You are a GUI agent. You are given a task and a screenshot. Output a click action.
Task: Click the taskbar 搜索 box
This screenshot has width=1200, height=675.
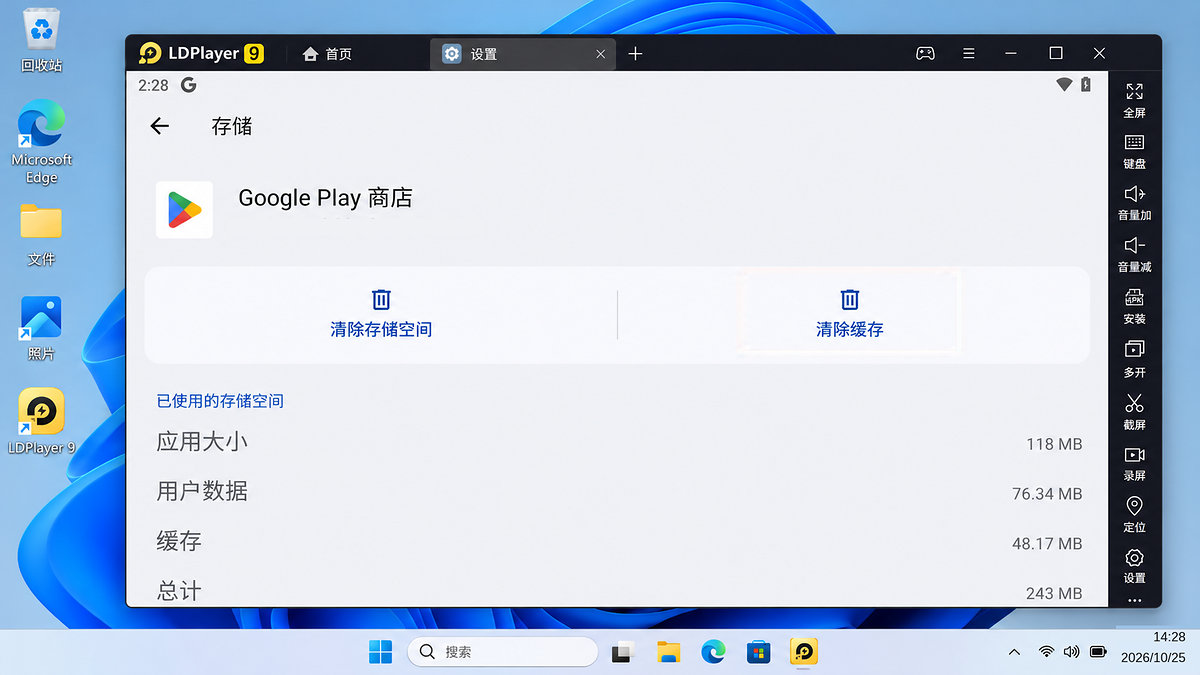tap(502, 652)
